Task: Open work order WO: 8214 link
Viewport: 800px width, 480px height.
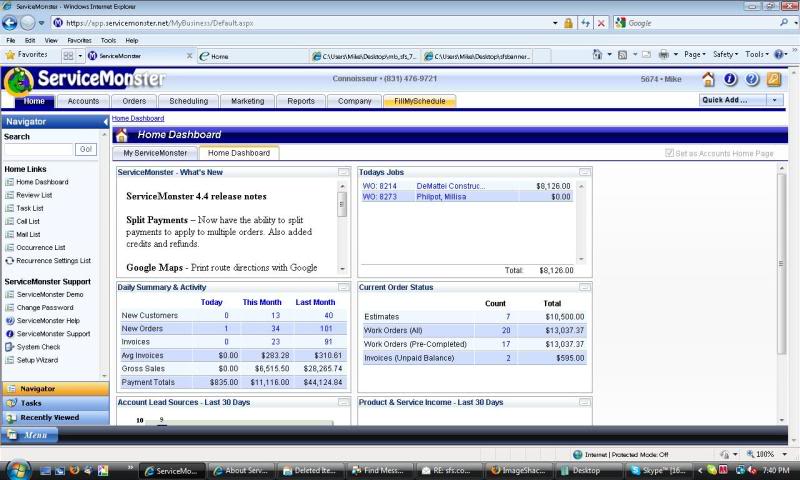Action: 379,186
